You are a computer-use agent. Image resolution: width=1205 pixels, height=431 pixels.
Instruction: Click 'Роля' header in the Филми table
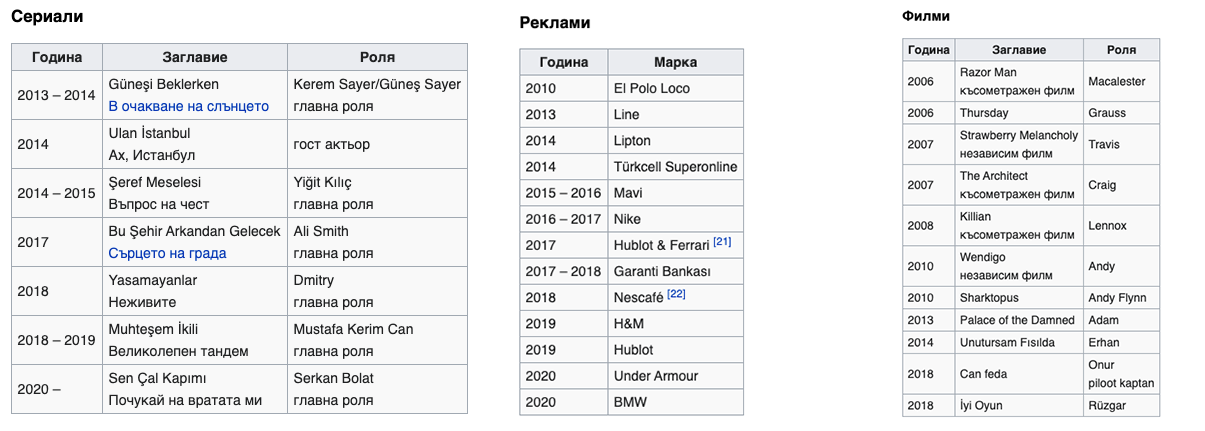pyautogui.click(x=1122, y=50)
